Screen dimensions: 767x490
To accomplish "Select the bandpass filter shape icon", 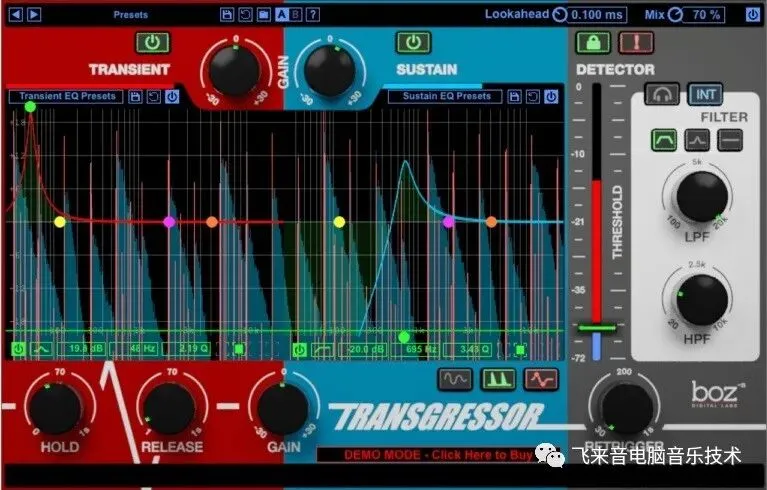I will click(664, 140).
